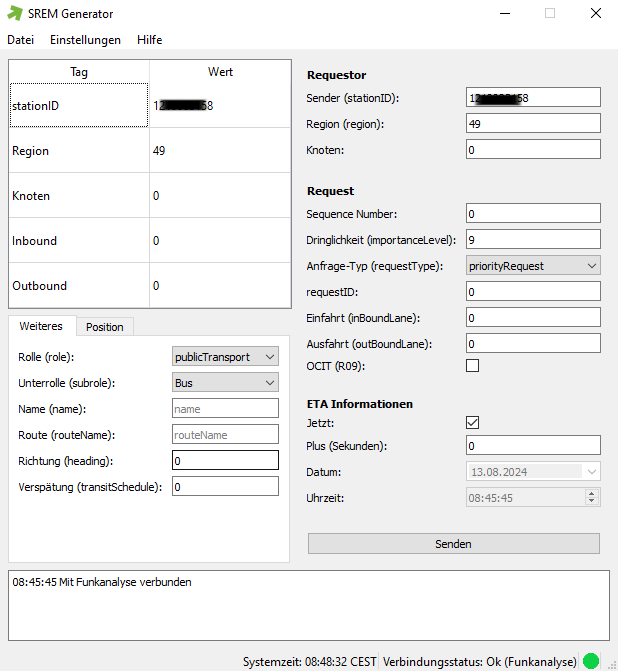Click the stationID value cell in table

(x=220, y=105)
